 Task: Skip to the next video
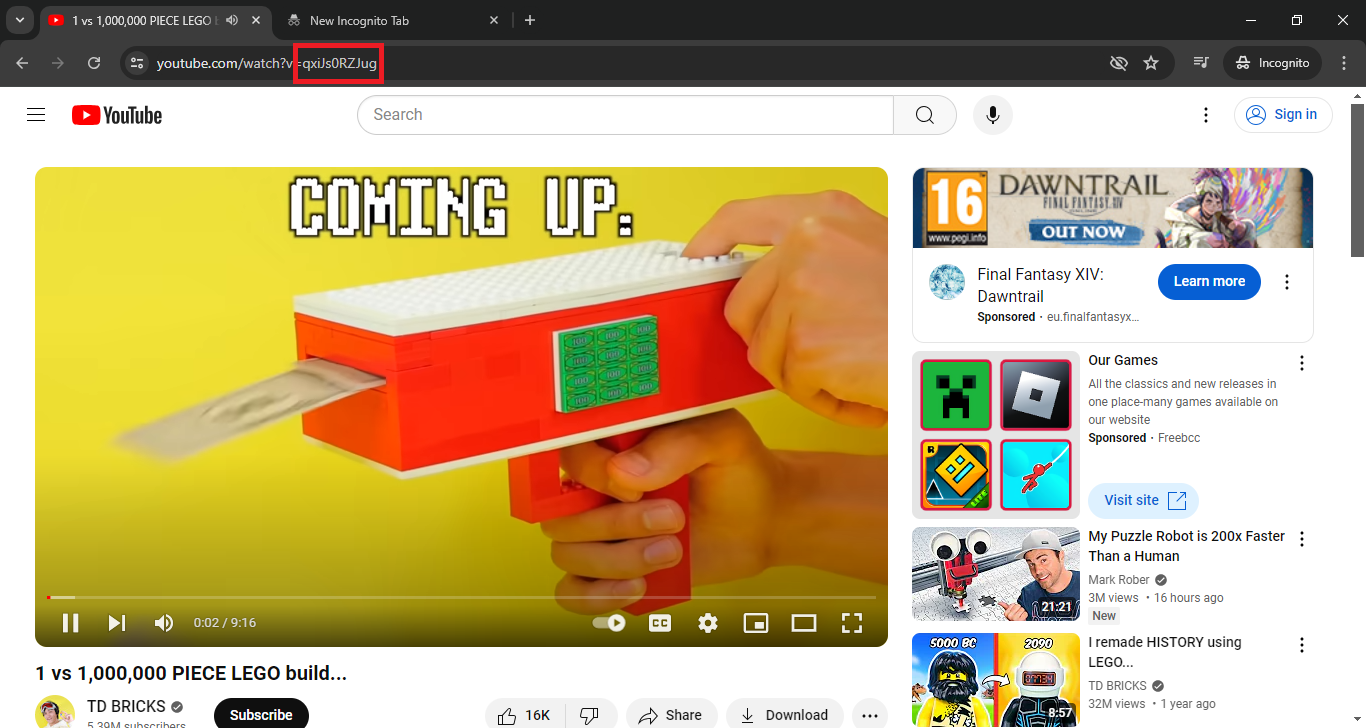[x=117, y=623]
